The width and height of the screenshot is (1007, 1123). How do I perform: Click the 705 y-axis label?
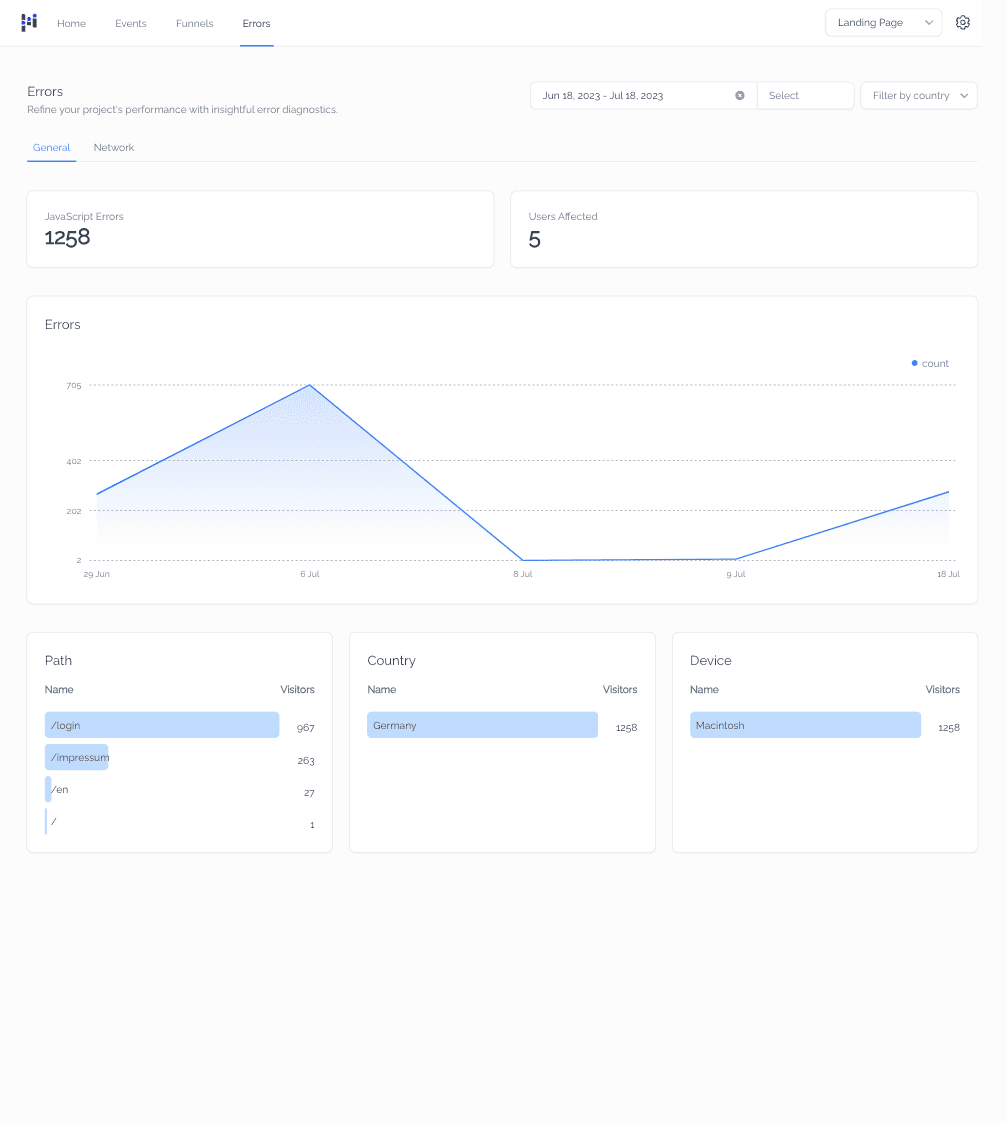click(74, 385)
